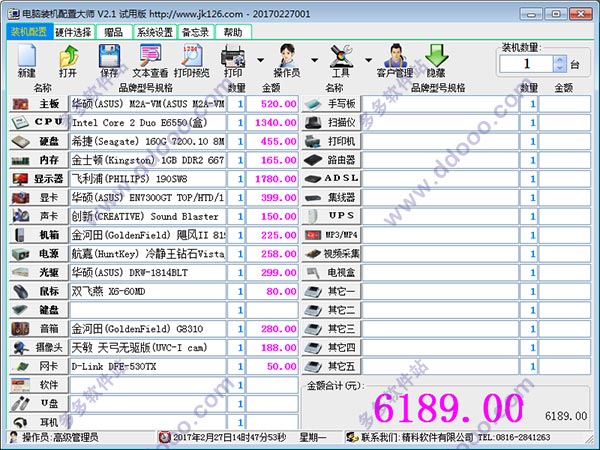The height and width of the screenshot is (450, 600).
Task: Select the 打印机 printer component button
Action: [331, 141]
